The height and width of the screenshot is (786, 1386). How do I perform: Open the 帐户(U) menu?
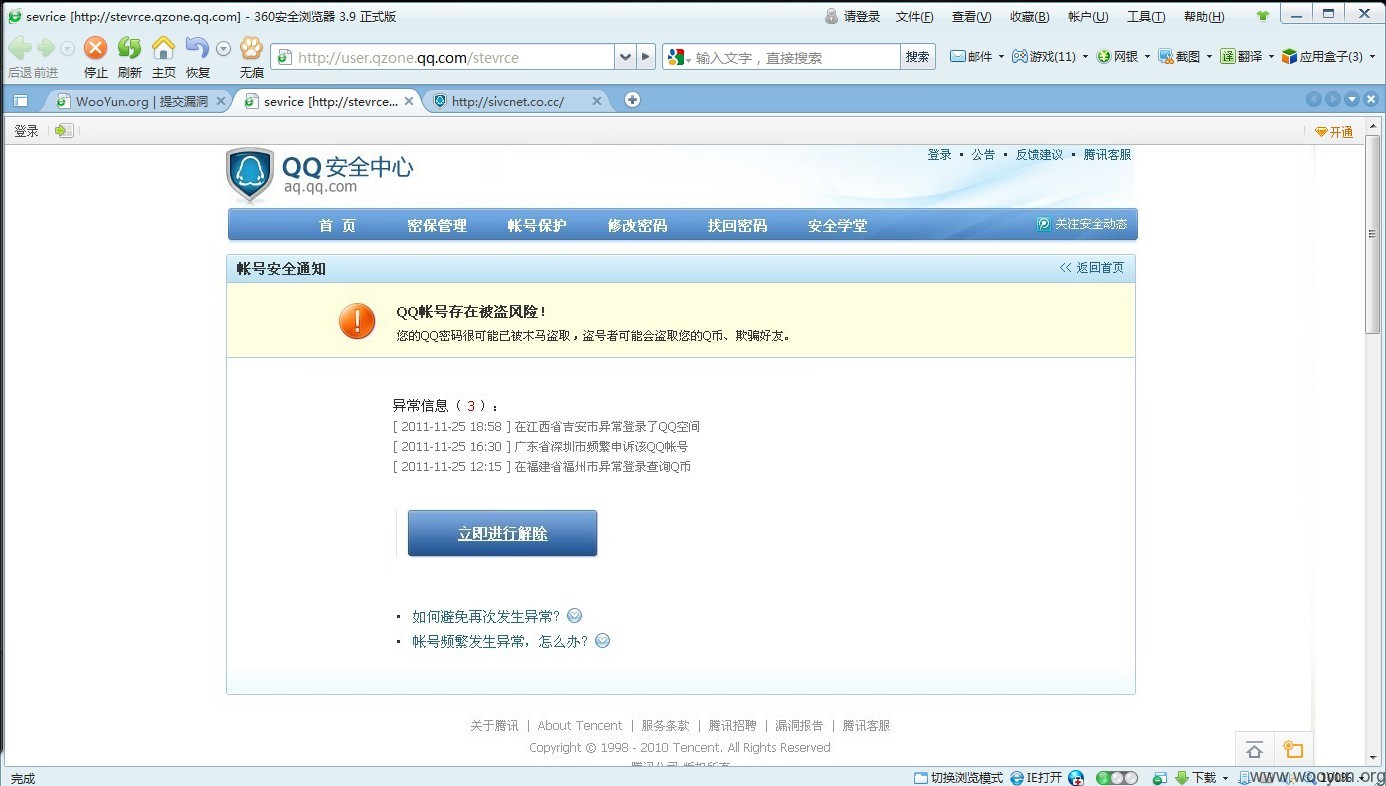(1088, 16)
